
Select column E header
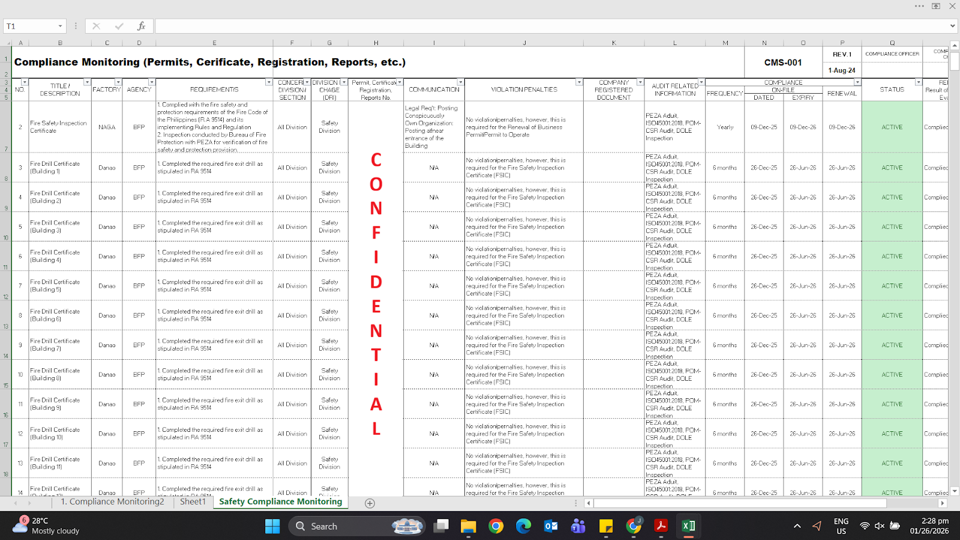coord(214,43)
